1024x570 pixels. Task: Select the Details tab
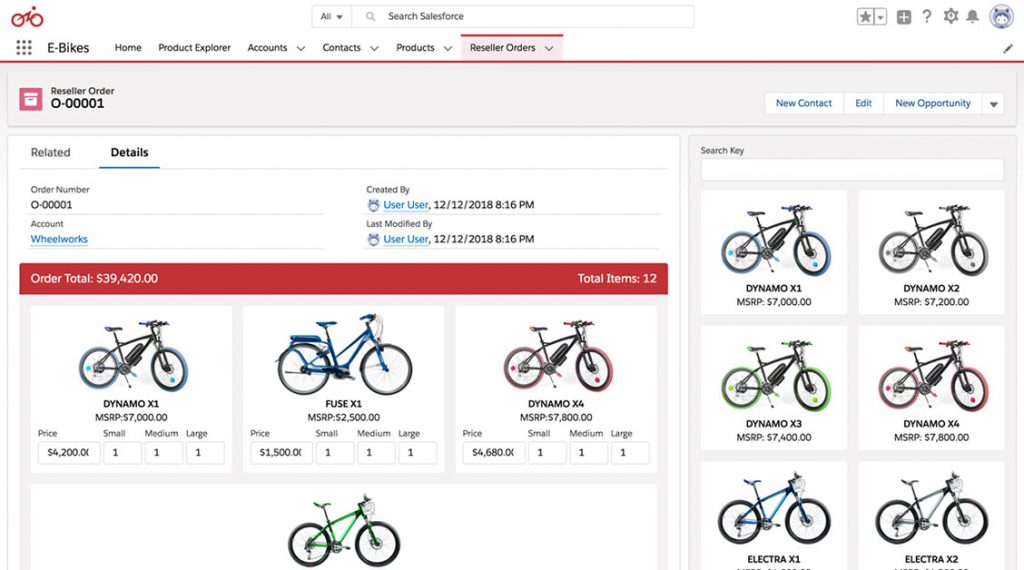129,152
